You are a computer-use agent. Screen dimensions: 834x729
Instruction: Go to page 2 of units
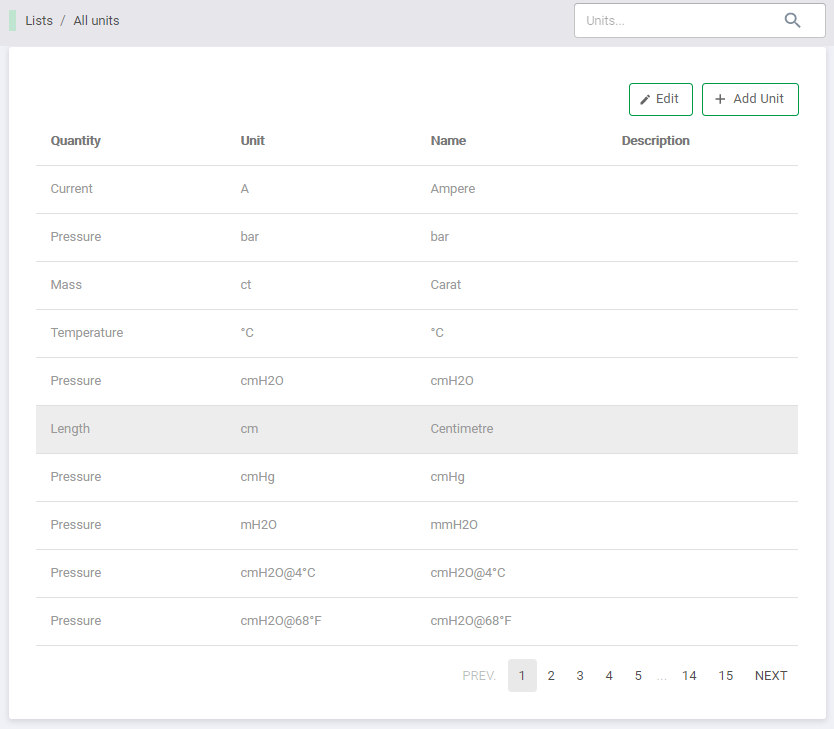pos(551,676)
